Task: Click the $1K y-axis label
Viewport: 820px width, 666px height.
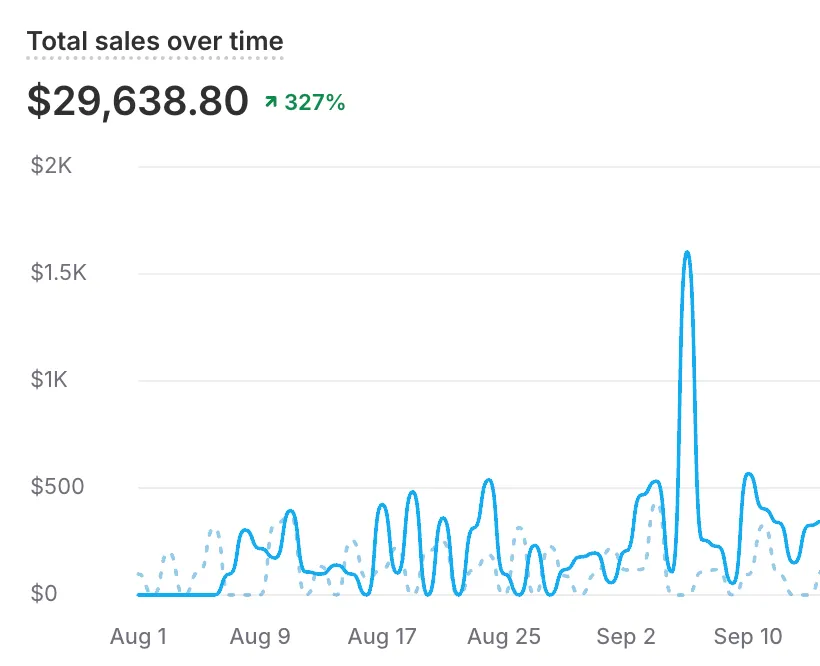Action: 52,380
